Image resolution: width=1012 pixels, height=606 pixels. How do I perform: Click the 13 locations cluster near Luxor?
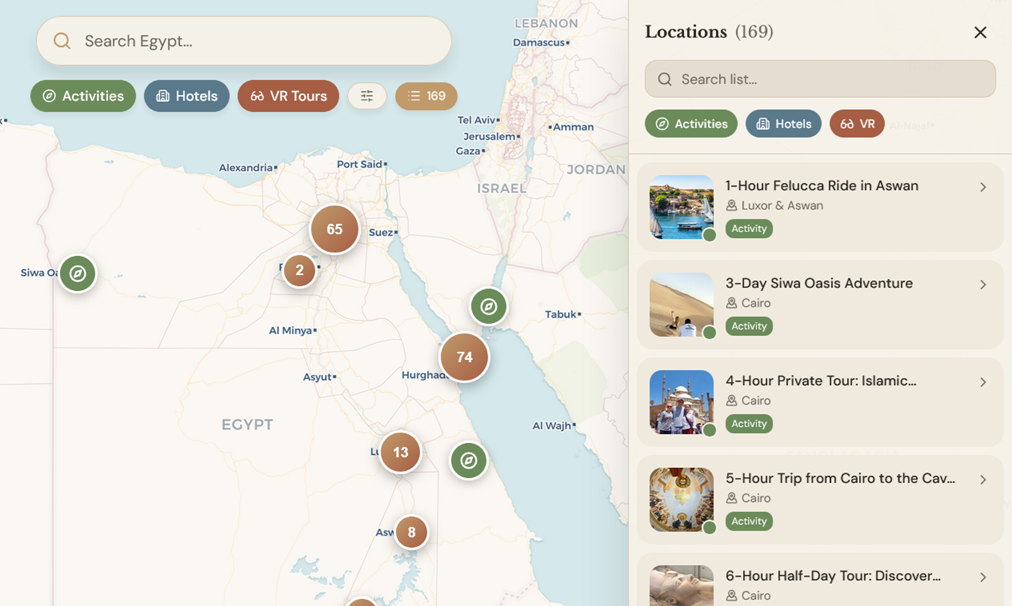tap(400, 452)
